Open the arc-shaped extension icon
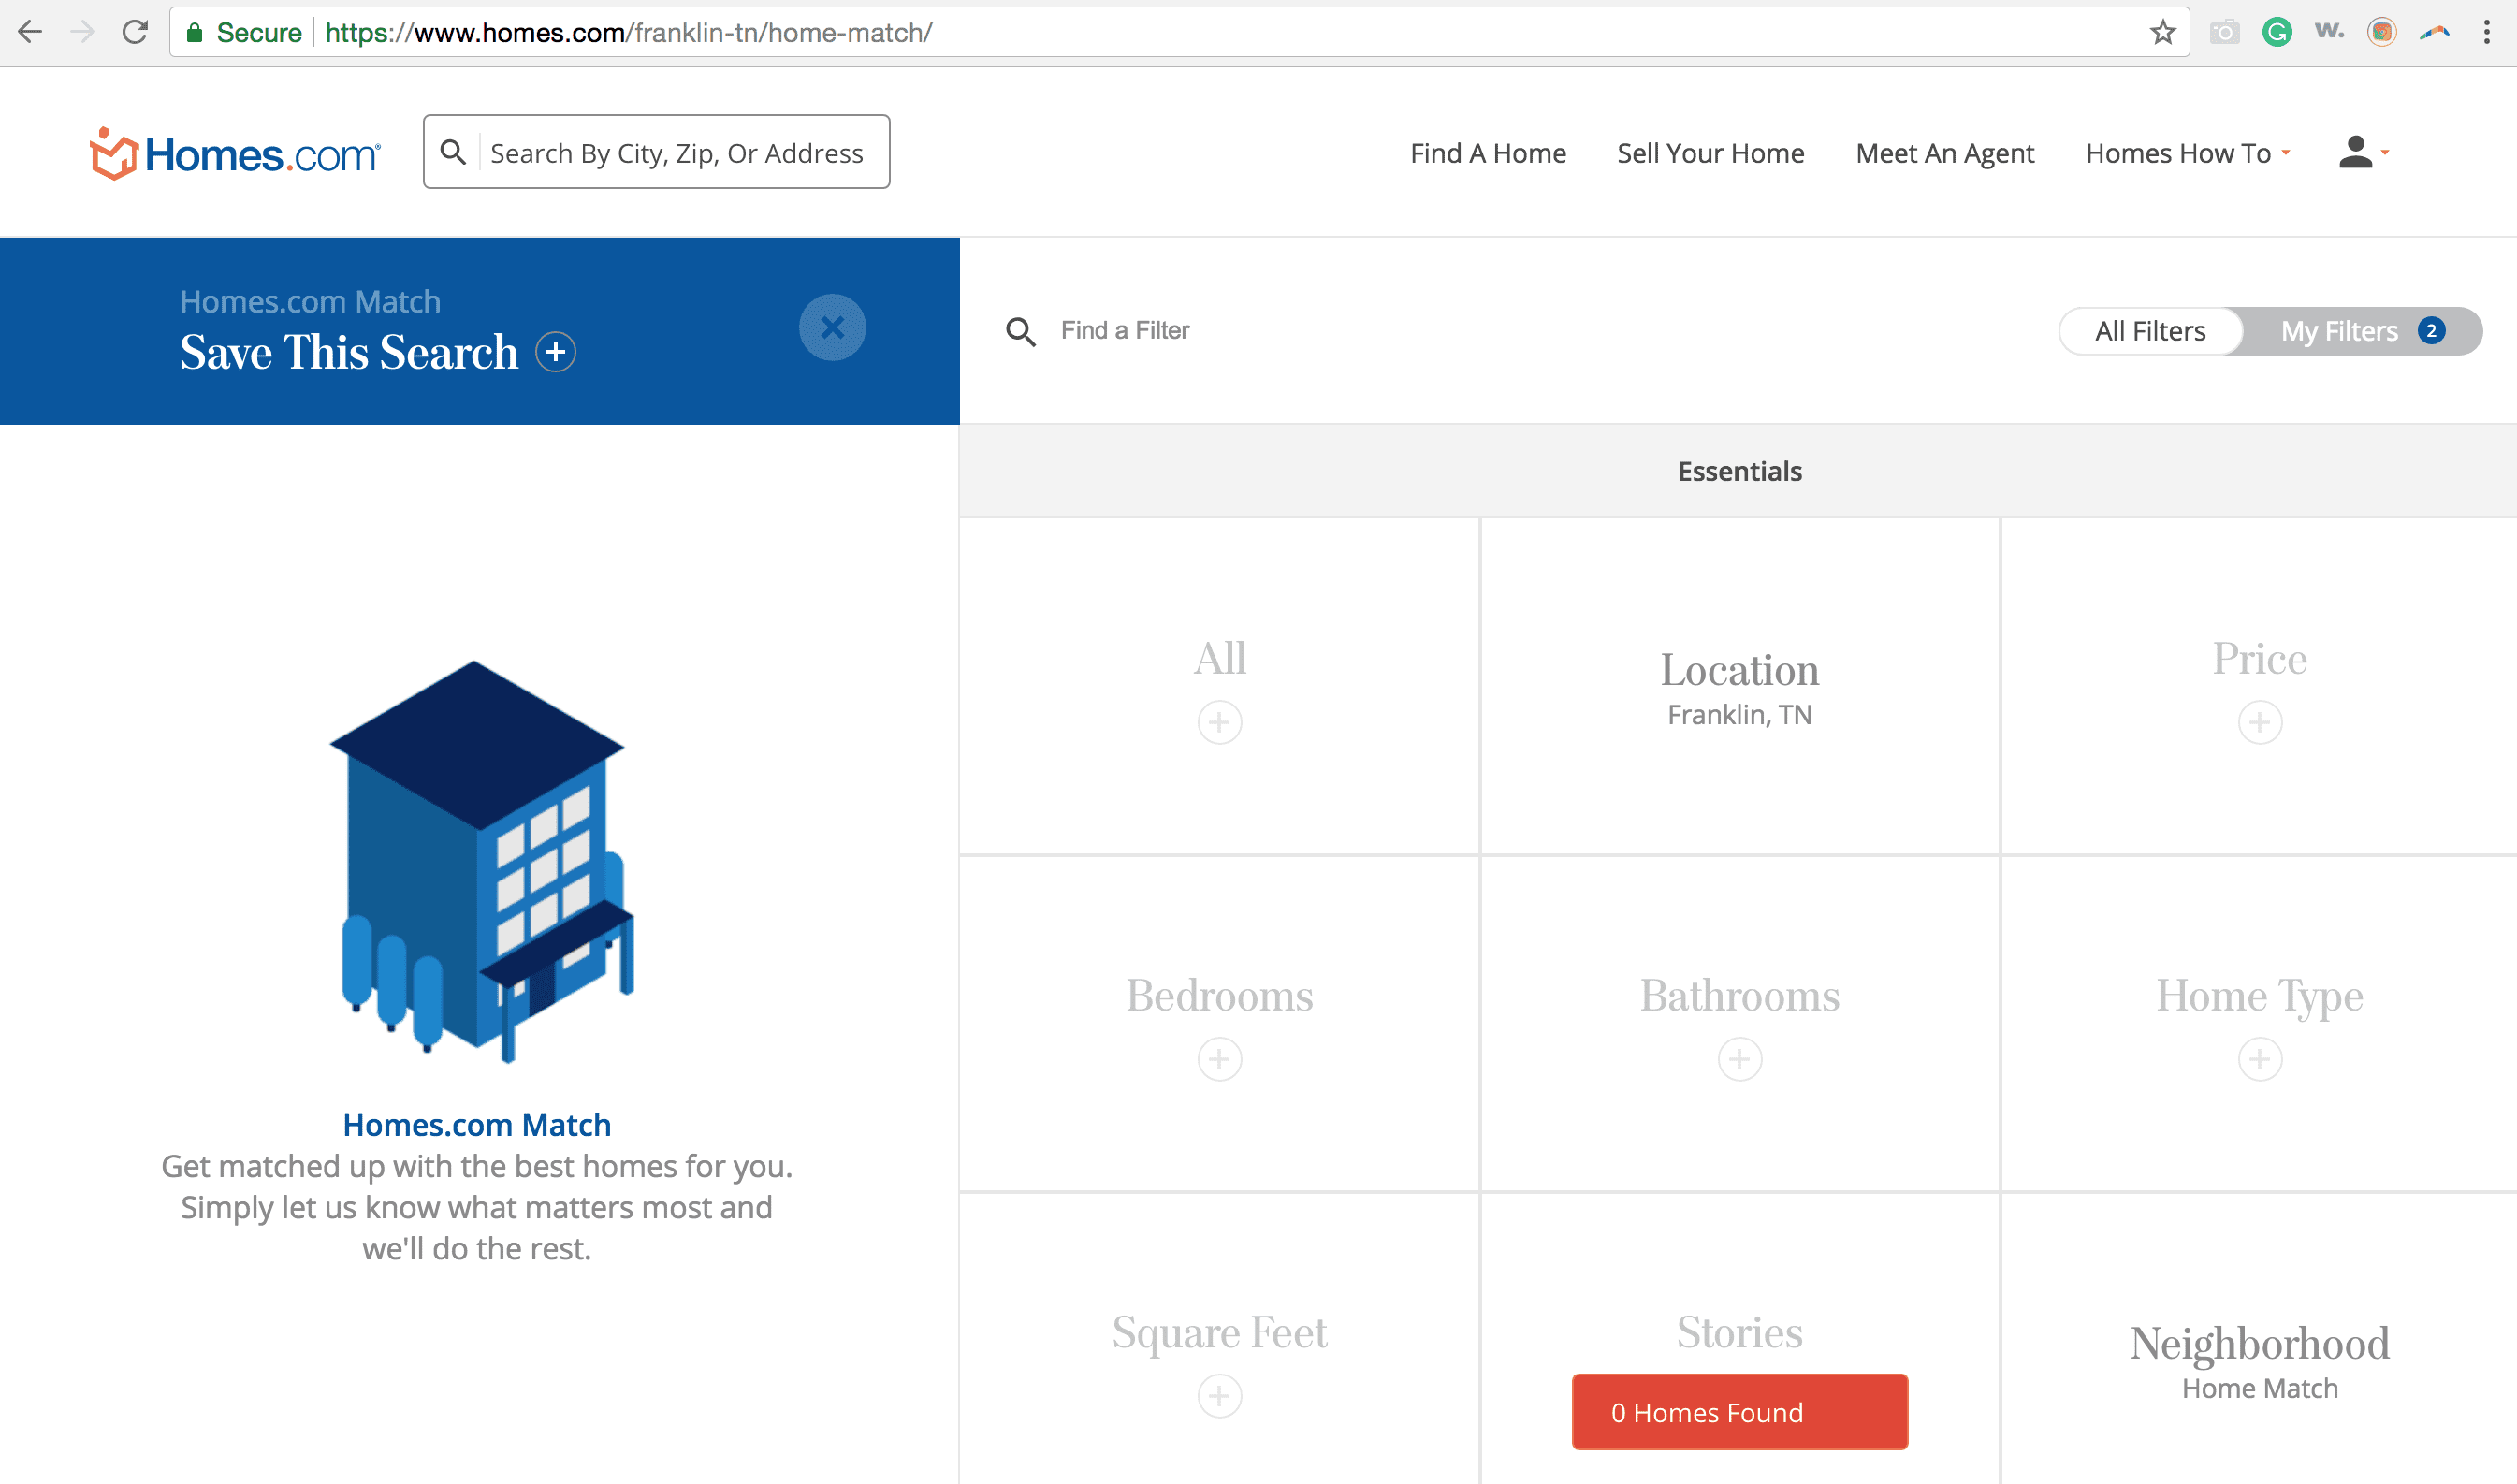Image resolution: width=2517 pixels, height=1484 pixels. [2434, 32]
